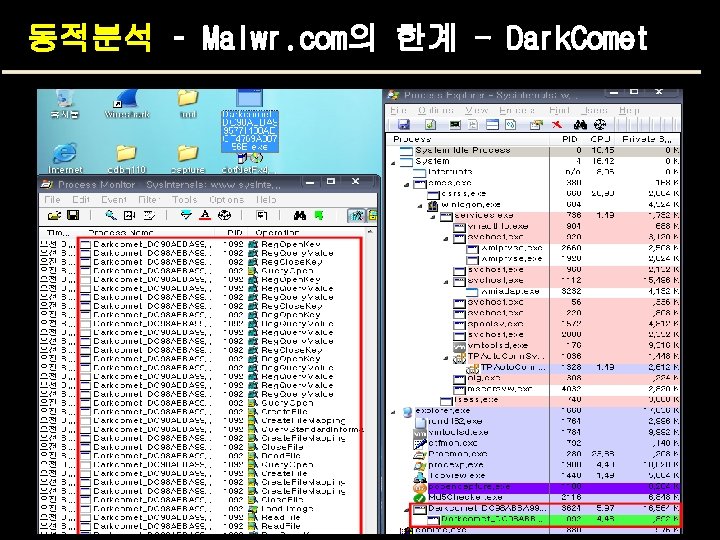The image size is (720, 540).
Task: Show the lower pane in Process Explorer
Action: tap(492, 124)
